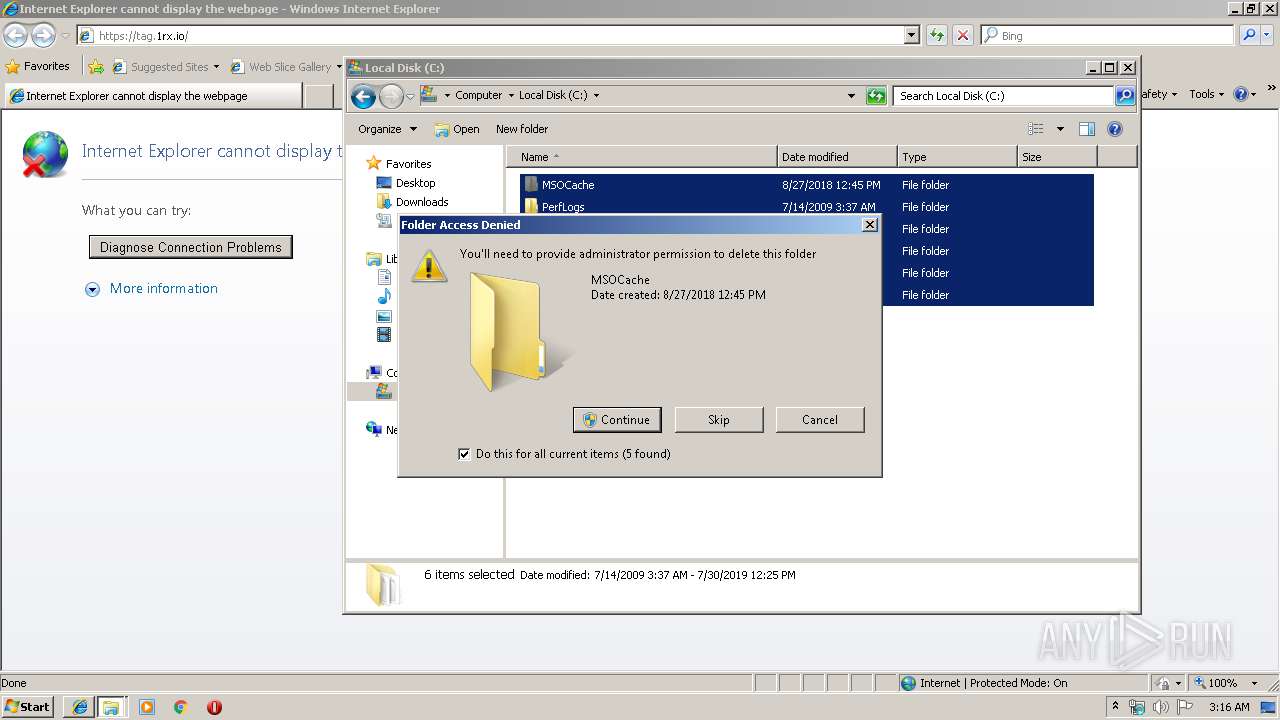
Task: Click Internet Explorer taskbar icon
Action: [80, 707]
